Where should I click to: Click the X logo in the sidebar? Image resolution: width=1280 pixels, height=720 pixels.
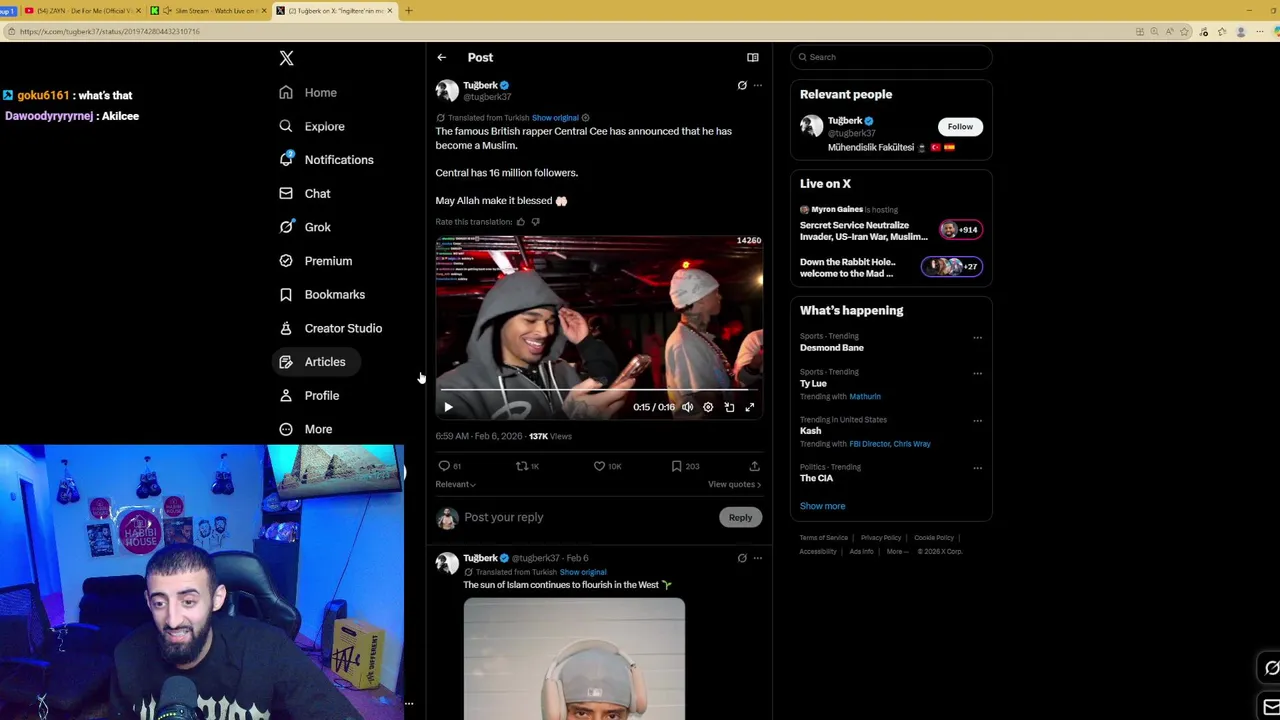286,58
